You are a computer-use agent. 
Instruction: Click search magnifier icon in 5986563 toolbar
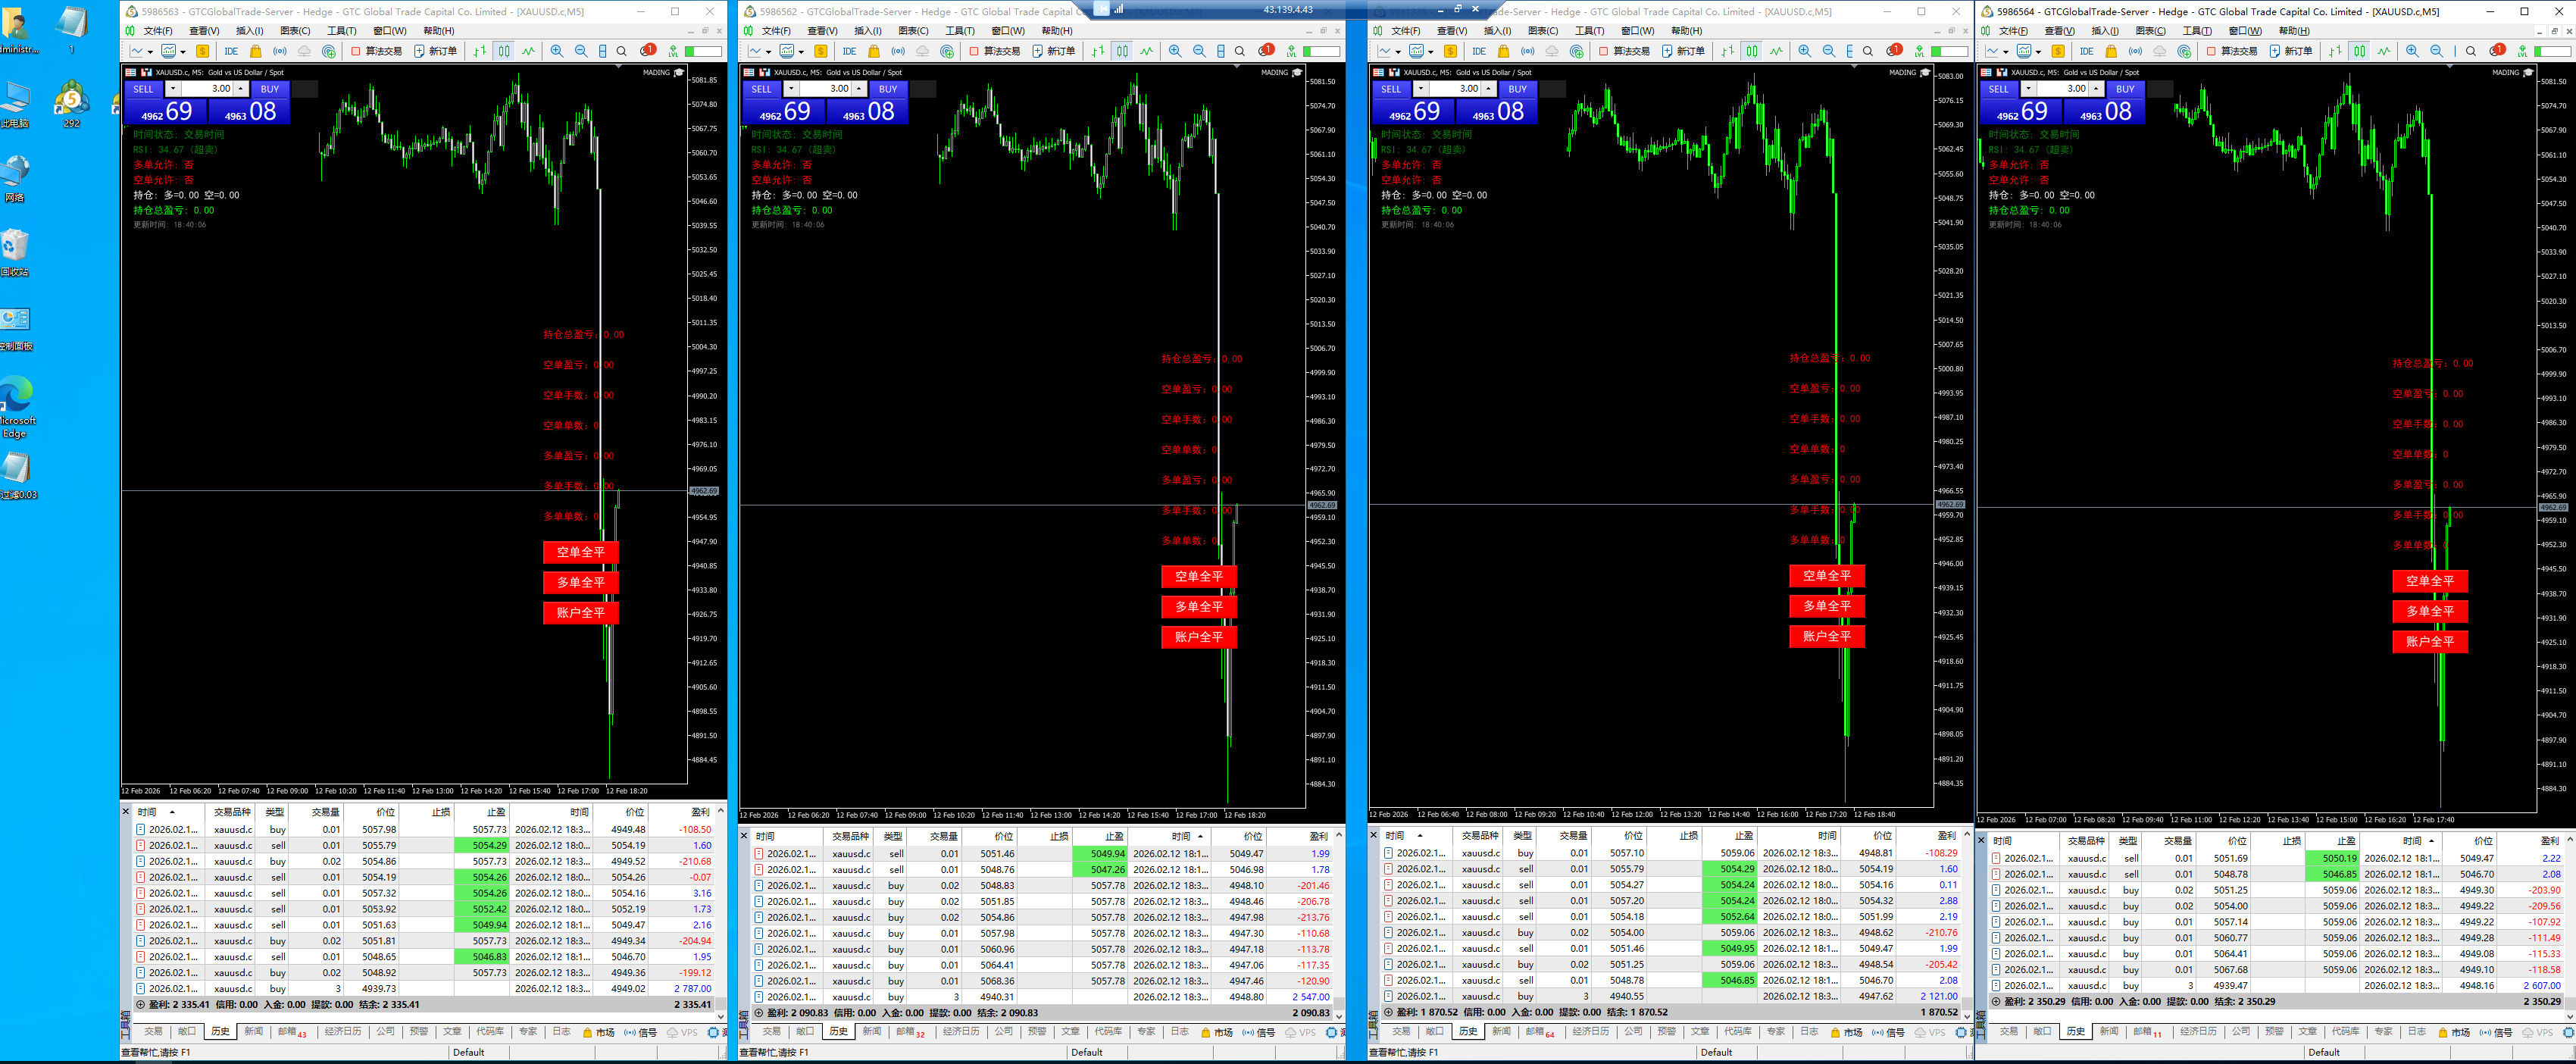[622, 51]
